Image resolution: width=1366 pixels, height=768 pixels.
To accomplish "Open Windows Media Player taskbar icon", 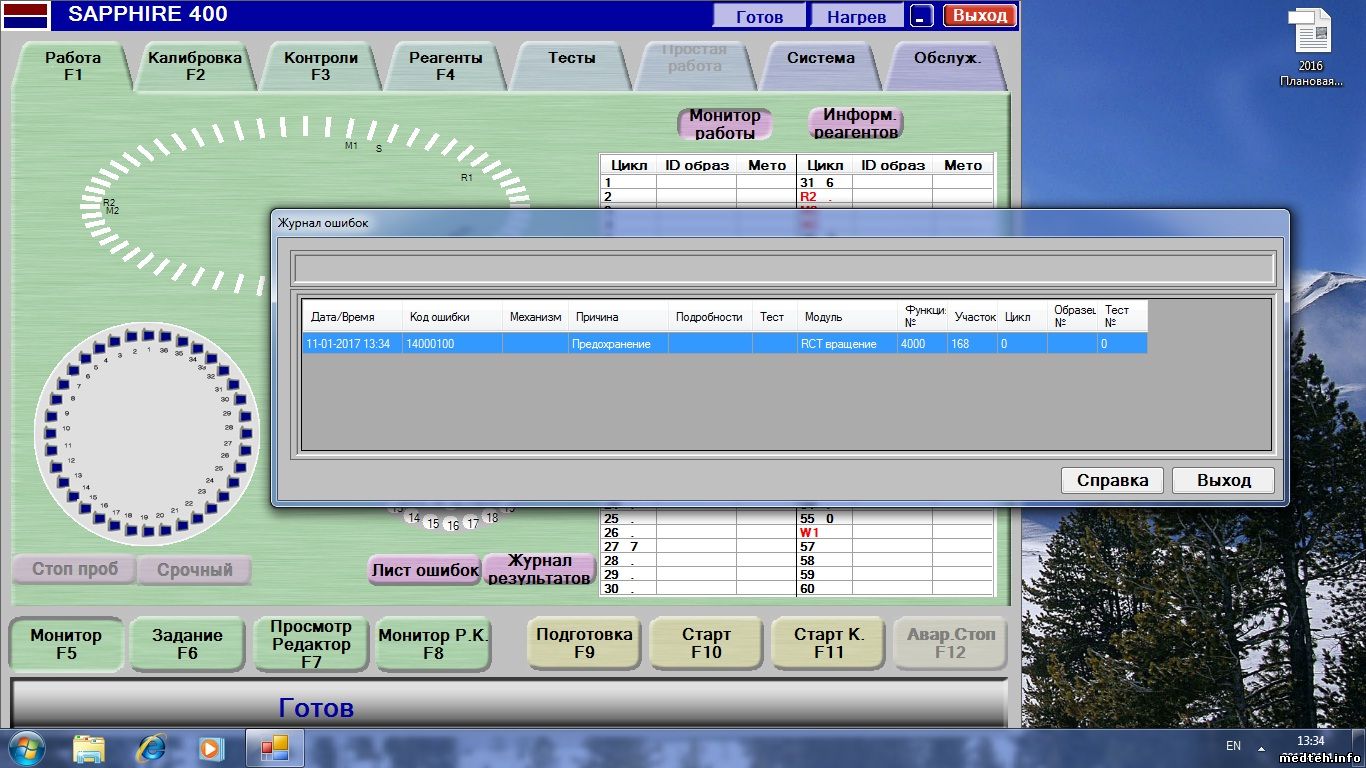I will point(211,747).
